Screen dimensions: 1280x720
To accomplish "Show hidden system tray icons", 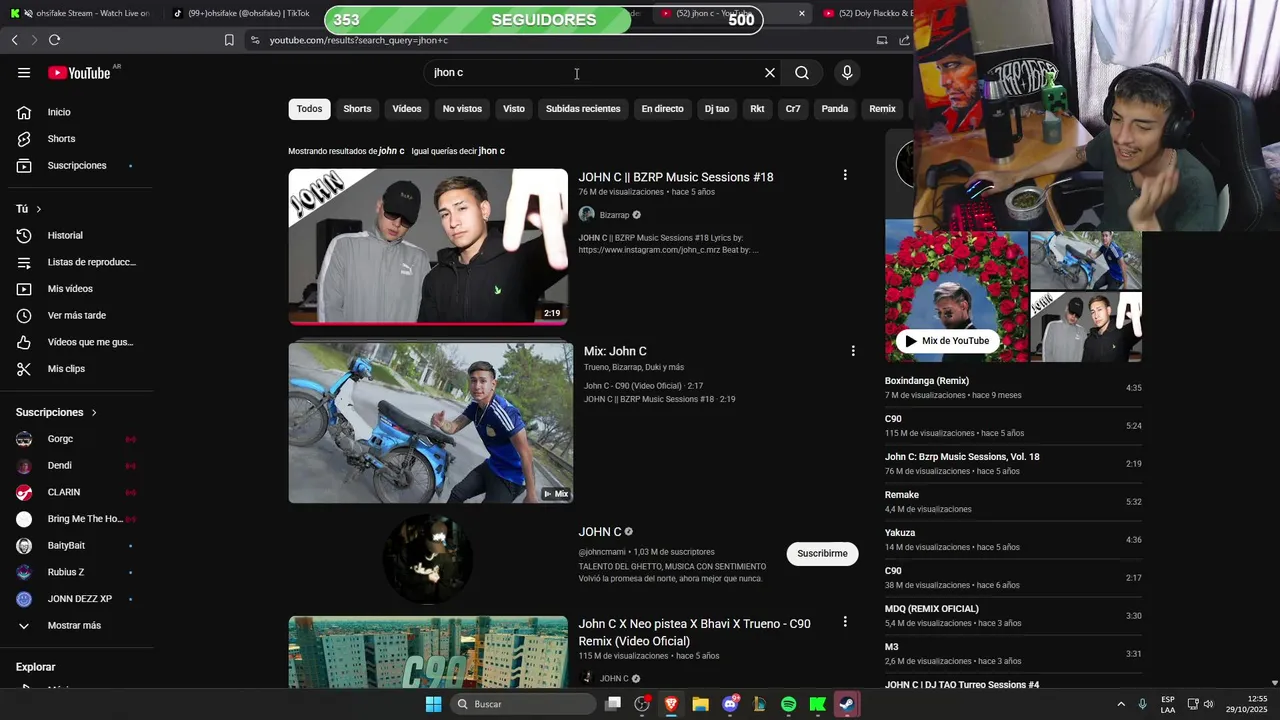I will click(1121, 704).
